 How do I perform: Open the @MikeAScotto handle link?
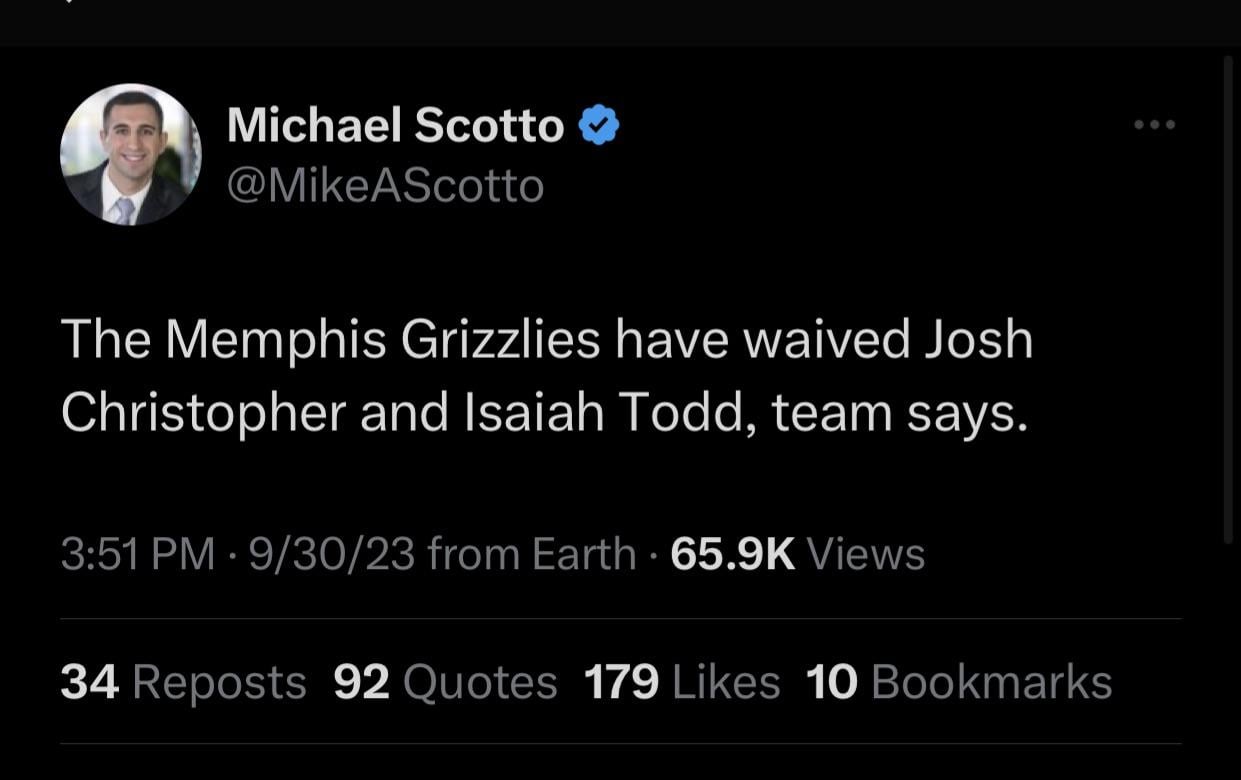tap(386, 186)
